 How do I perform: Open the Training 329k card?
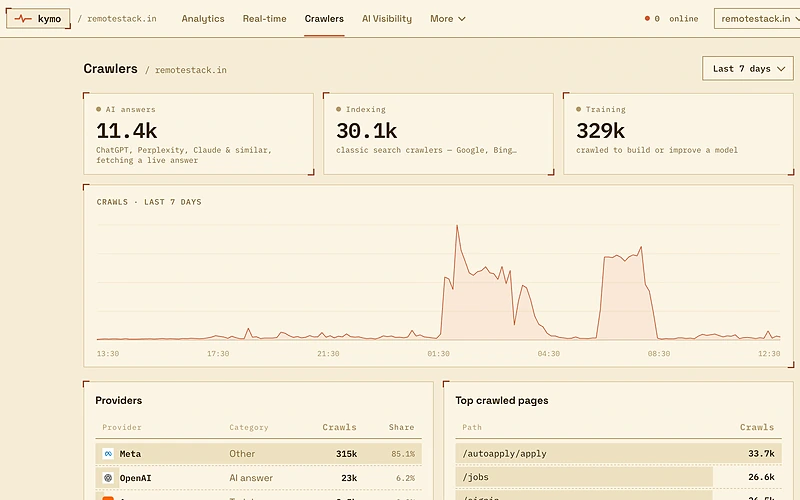tap(679, 134)
